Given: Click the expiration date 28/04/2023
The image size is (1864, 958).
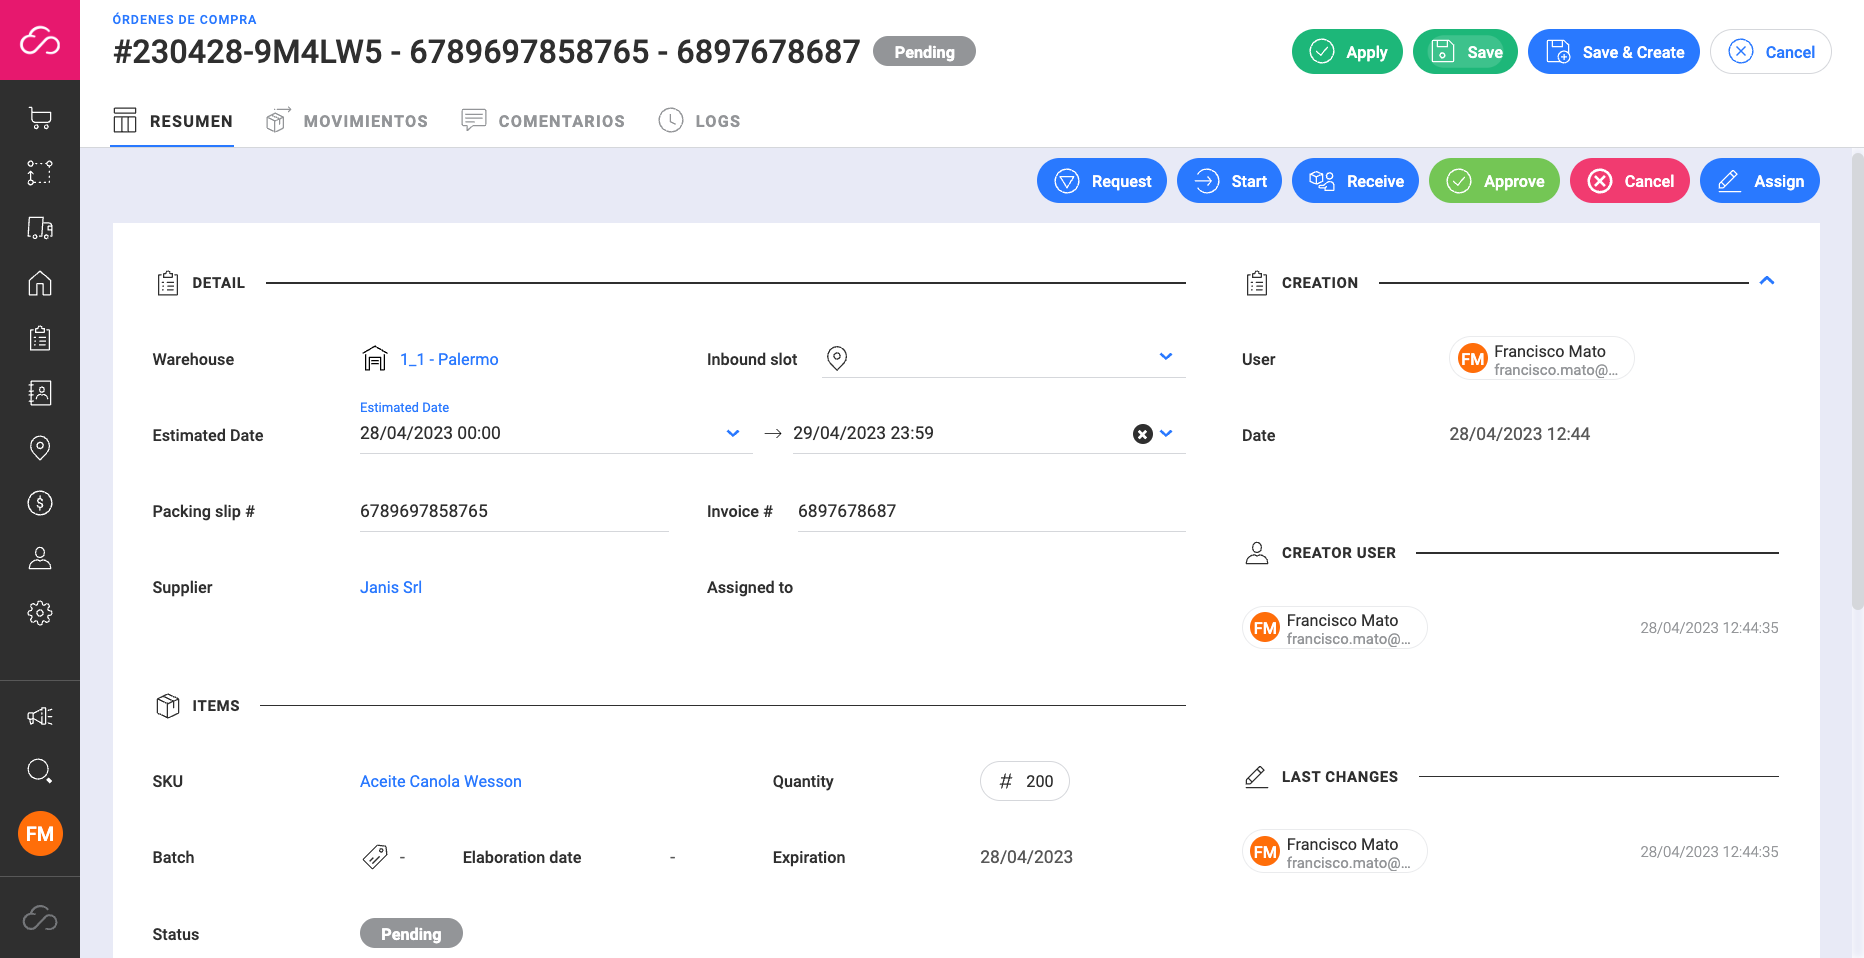Looking at the screenshot, I should click(x=1026, y=857).
